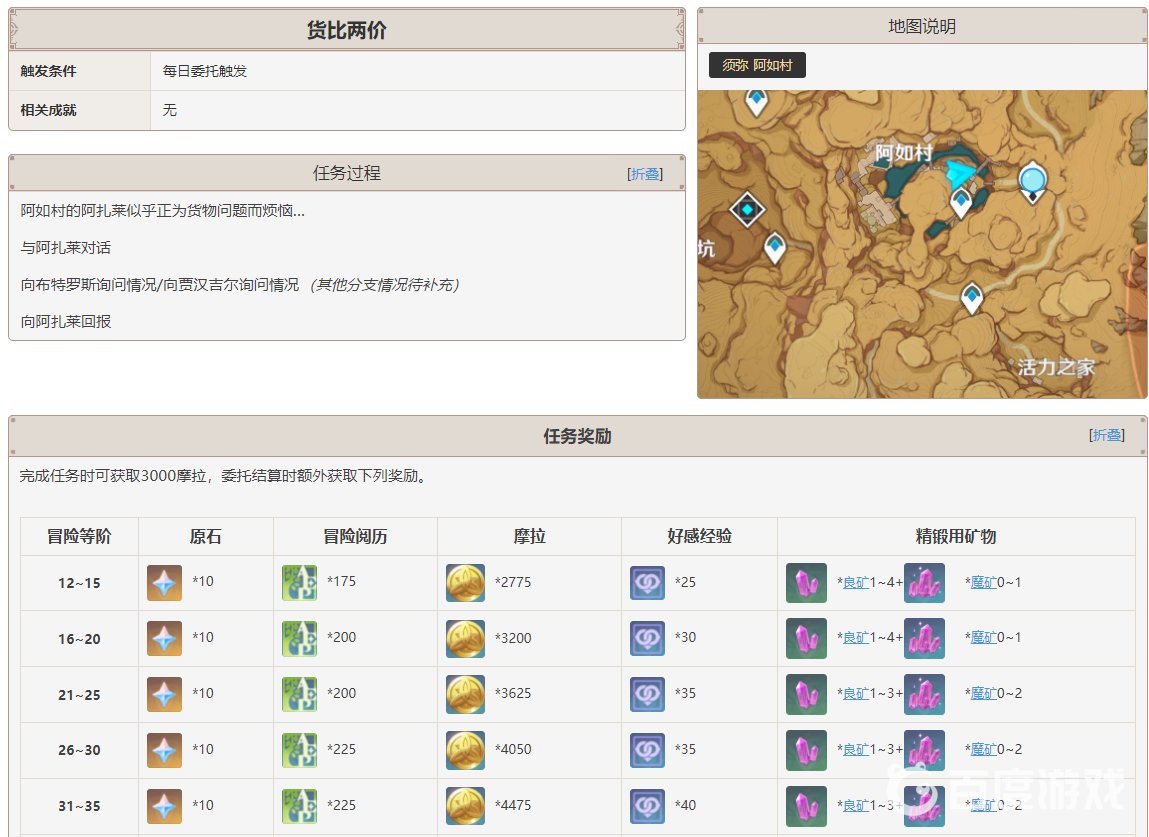Click the primogem icon in the 16~20 row

(x=164, y=638)
